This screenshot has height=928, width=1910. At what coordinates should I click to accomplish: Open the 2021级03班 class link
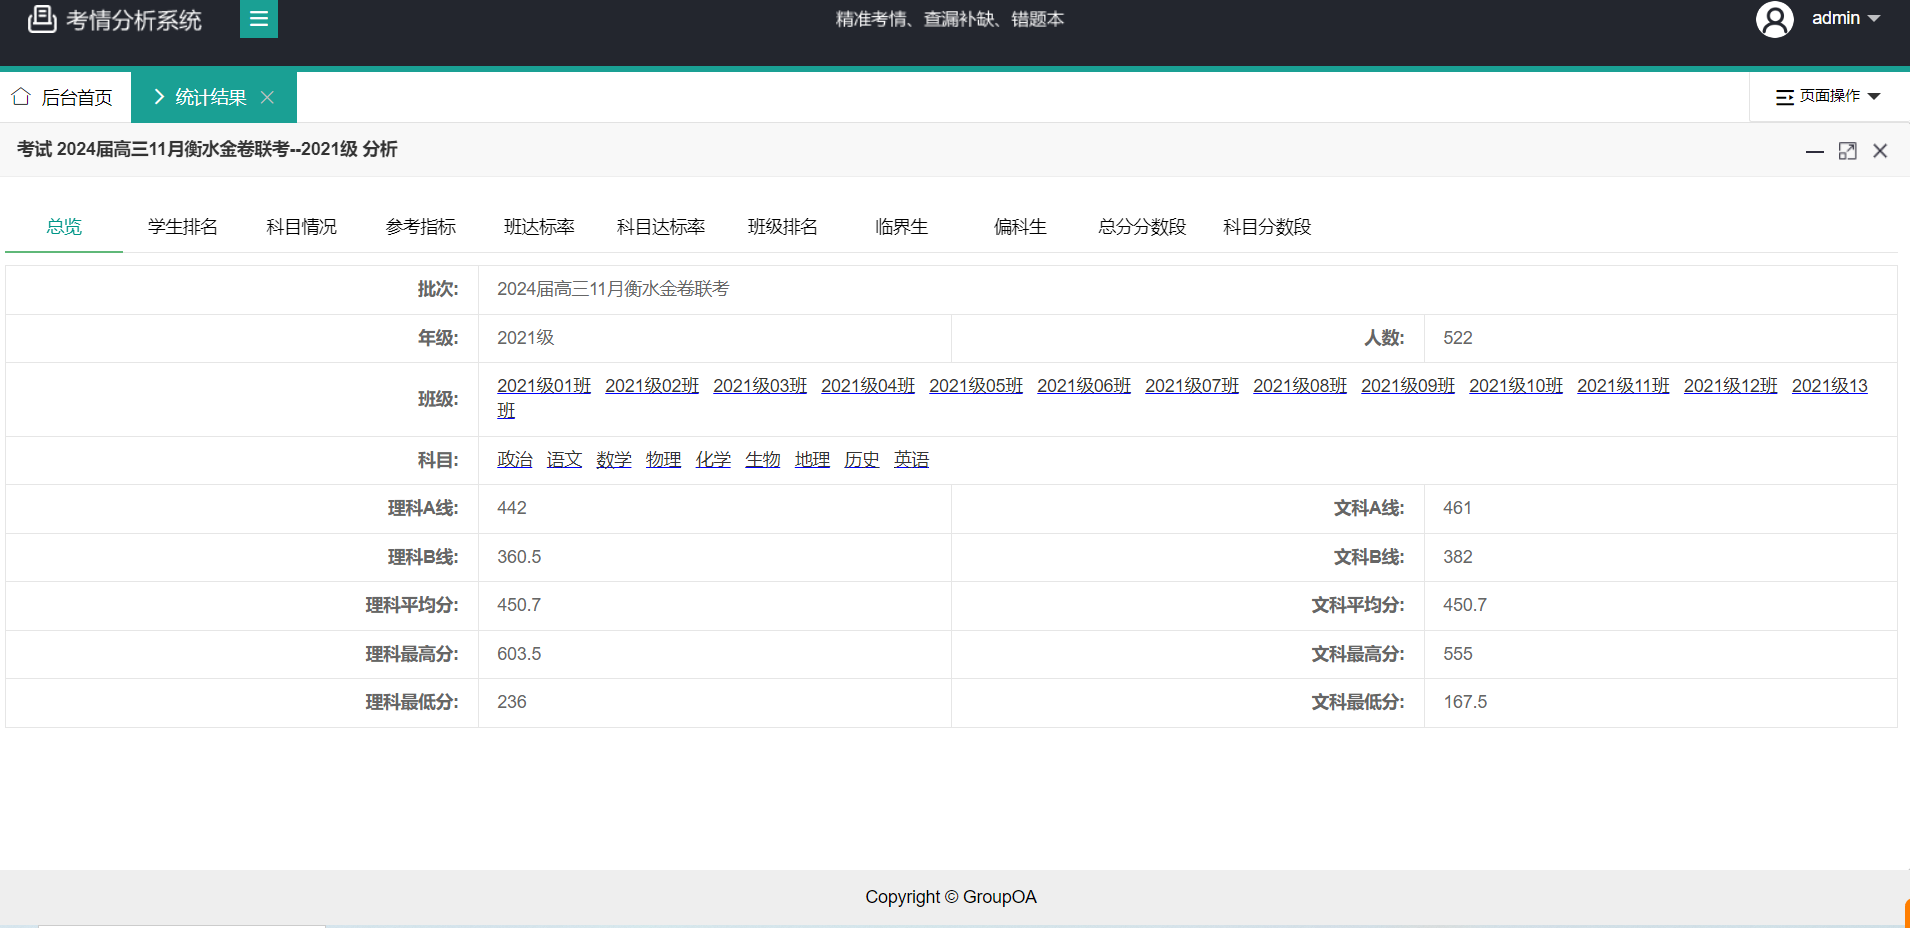pos(760,386)
